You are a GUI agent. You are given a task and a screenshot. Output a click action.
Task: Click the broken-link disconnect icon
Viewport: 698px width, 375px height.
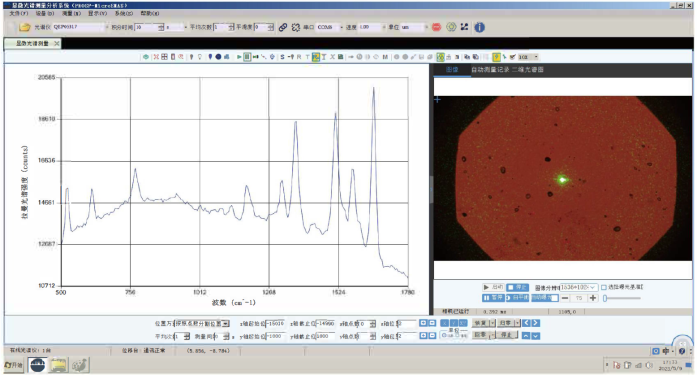[296, 27]
